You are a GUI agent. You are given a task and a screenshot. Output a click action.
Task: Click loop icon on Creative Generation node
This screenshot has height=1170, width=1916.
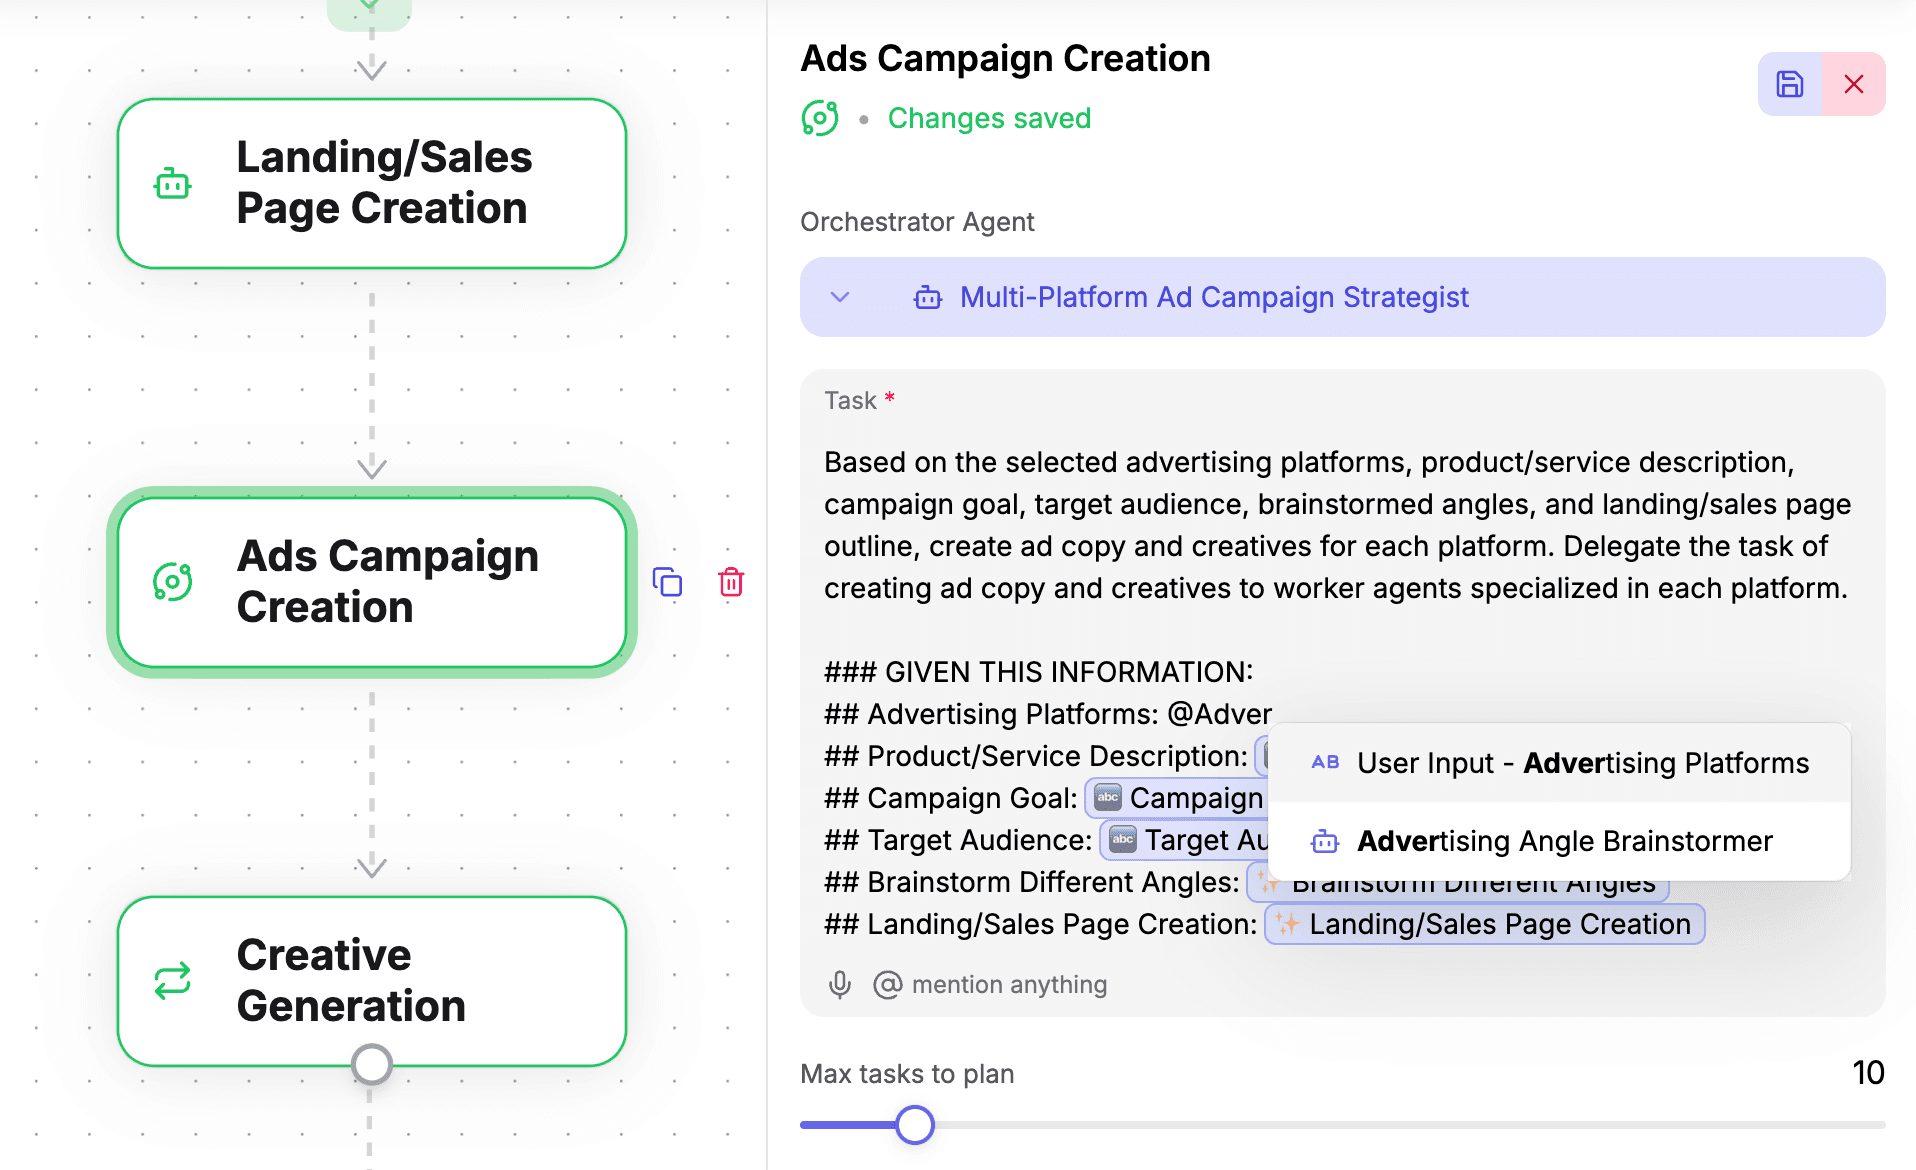pyautogui.click(x=173, y=981)
